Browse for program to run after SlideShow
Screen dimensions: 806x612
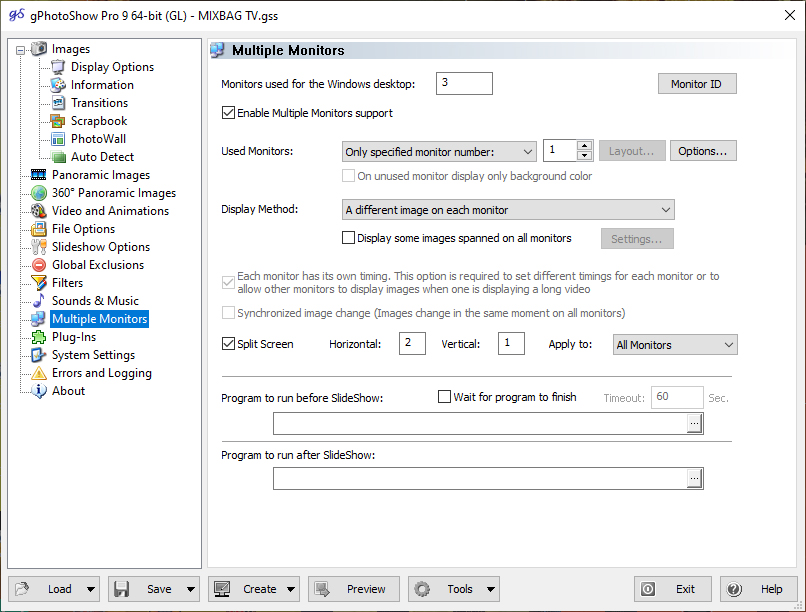point(694,478)
